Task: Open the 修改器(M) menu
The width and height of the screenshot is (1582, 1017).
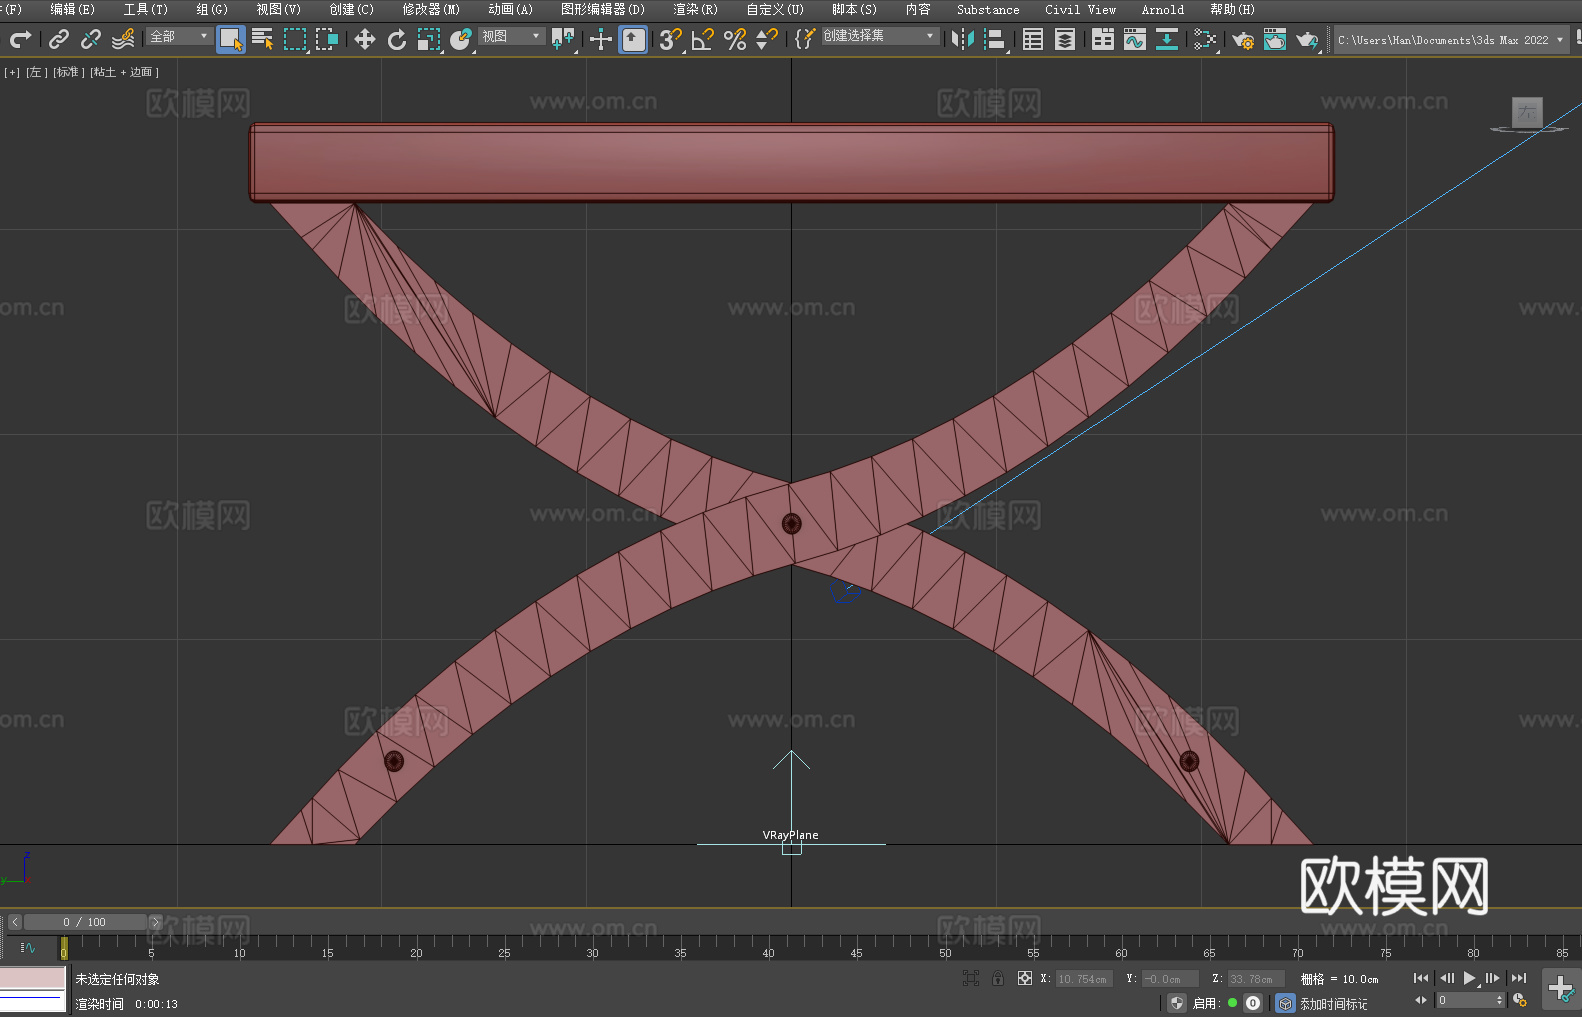Action: 431,9
